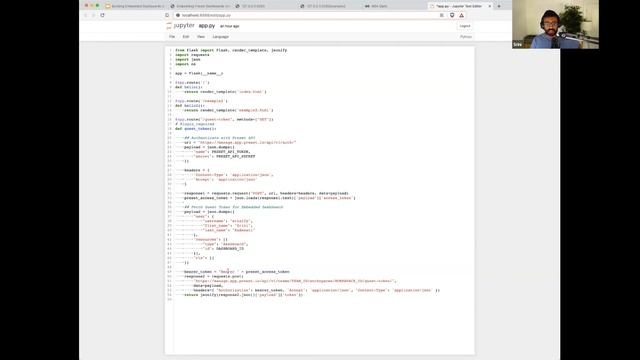Image resolution: width=640 pixels, height=360 pixels.
Task: Click the 'return jsonify' last code line
Action: point(243,295)
